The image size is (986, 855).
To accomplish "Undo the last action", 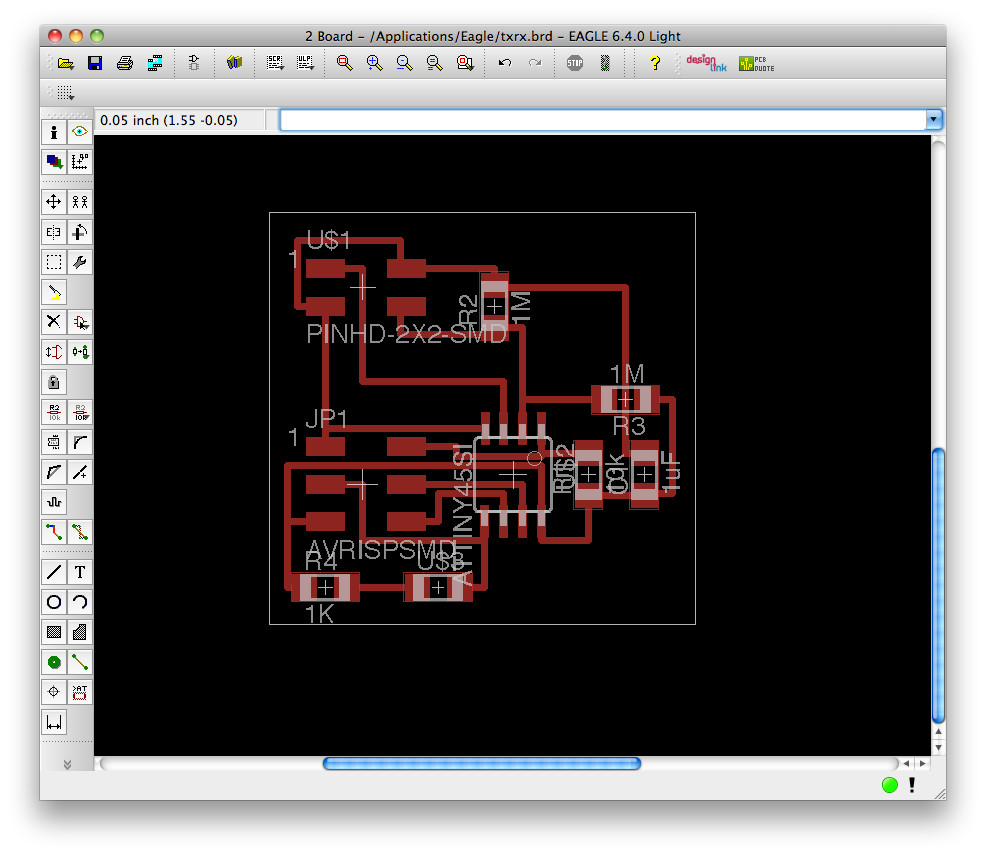I will [x=504, y=63].
